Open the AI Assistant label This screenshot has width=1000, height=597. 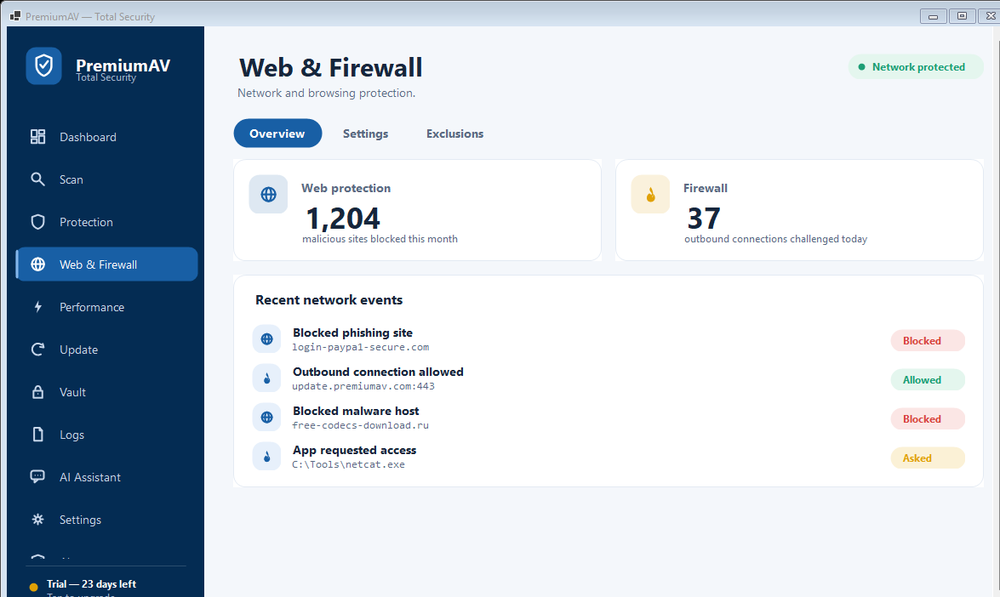(90, 477)
